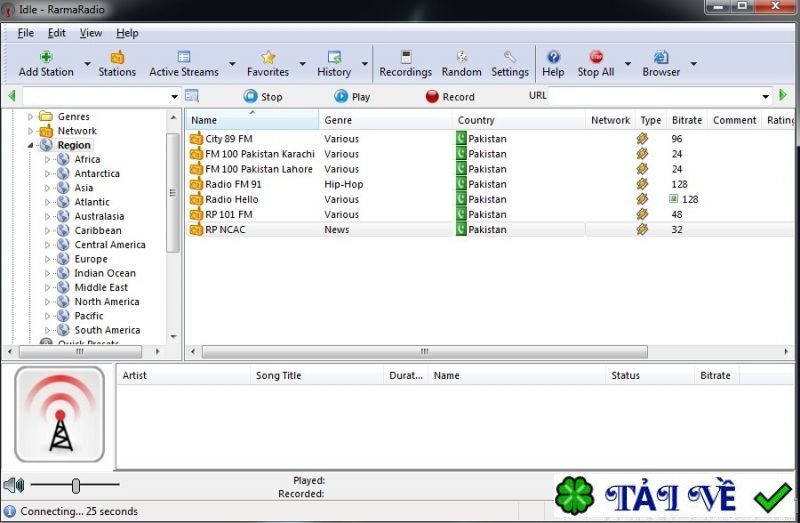Image resolution: width=800 pixels, height=523 pixels.
Task: Click the green go arrow beside URL
Action: (x=783, y=95)
